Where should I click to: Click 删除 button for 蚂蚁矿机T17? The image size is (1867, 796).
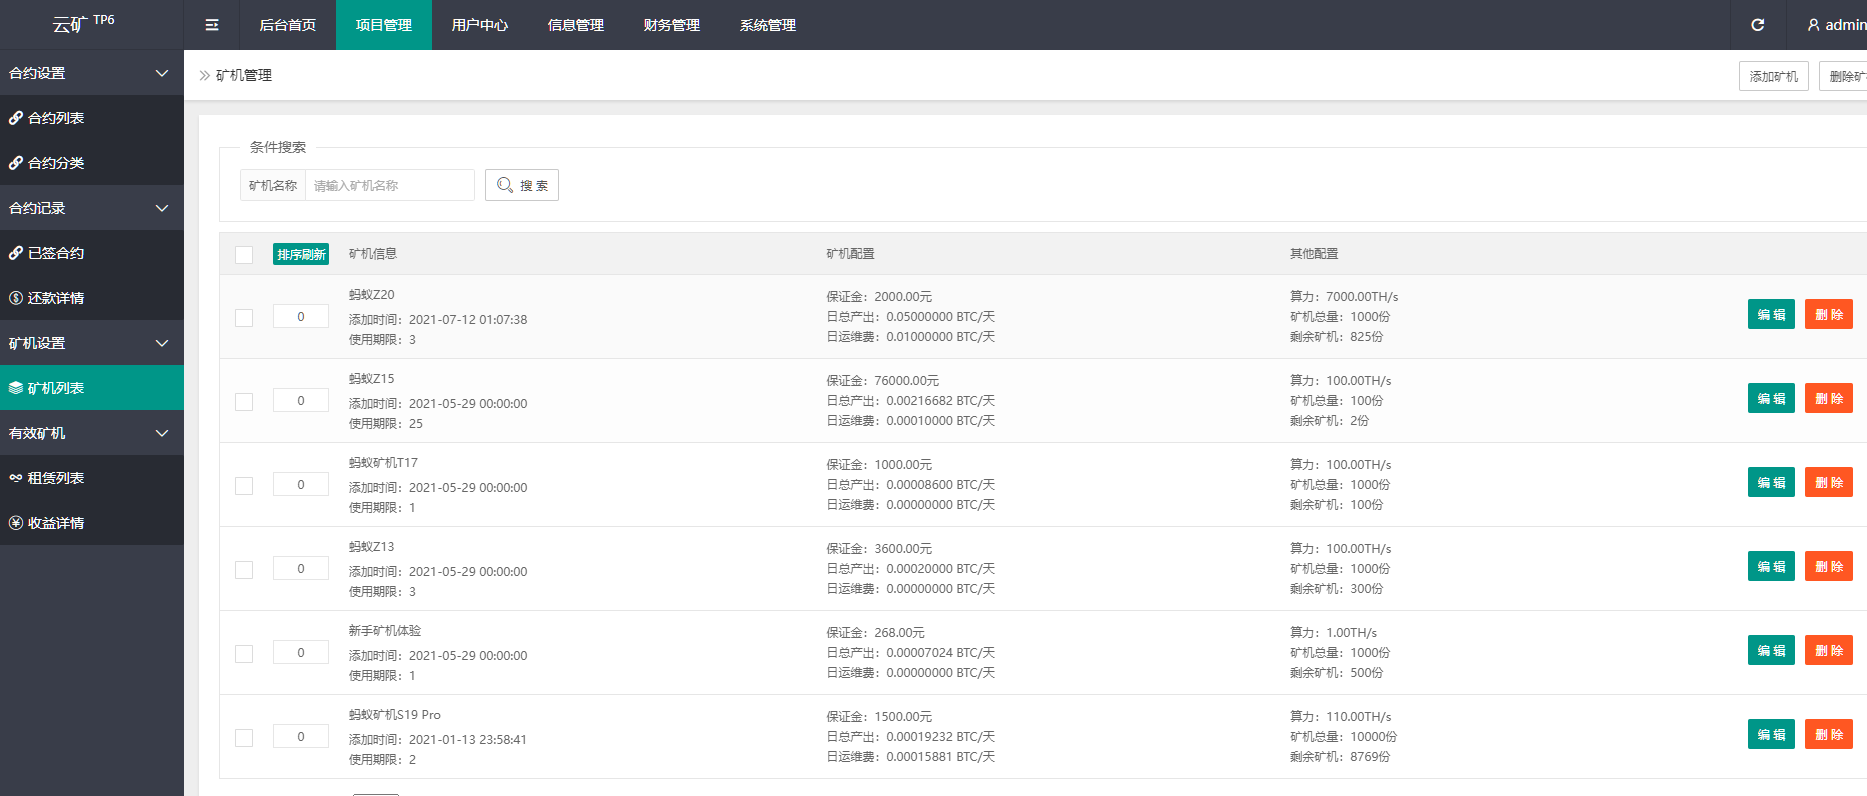pos(1828,482)
